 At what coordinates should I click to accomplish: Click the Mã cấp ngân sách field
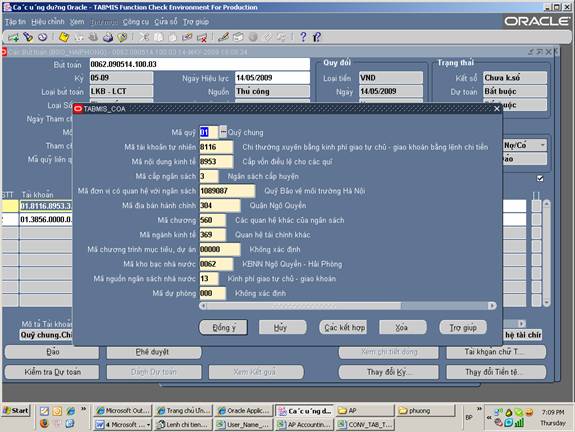pyautogui.click(x=209, y=176)
